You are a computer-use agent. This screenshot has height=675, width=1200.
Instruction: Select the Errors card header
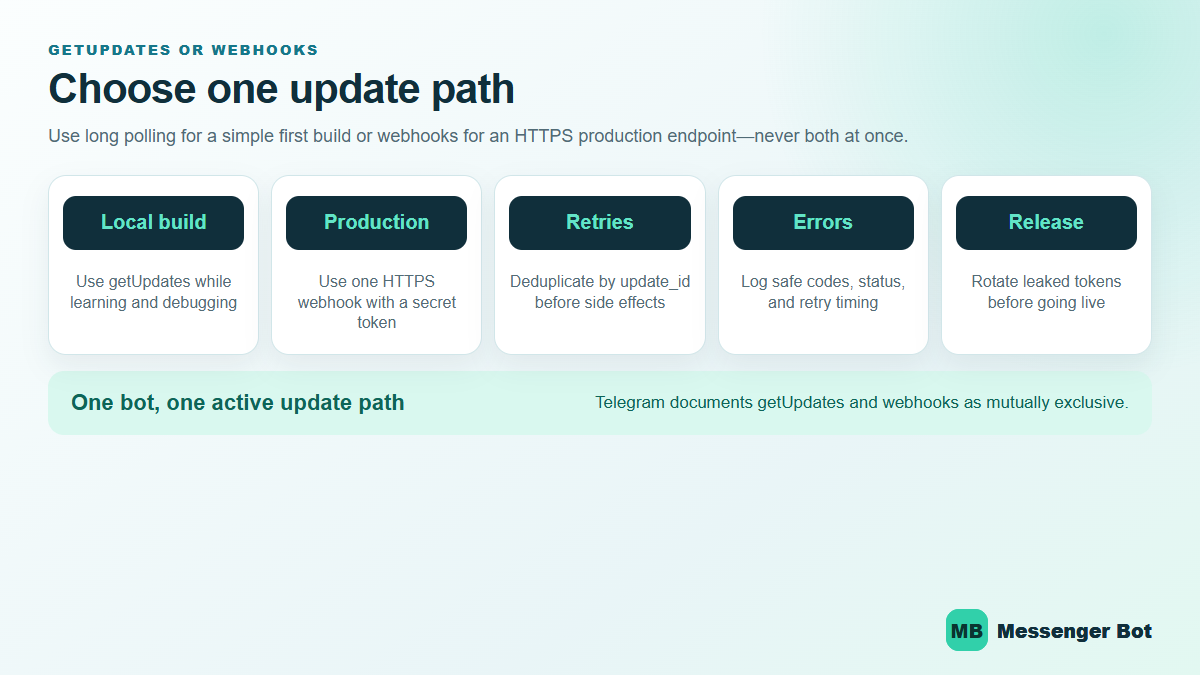[x=823, y=222]
